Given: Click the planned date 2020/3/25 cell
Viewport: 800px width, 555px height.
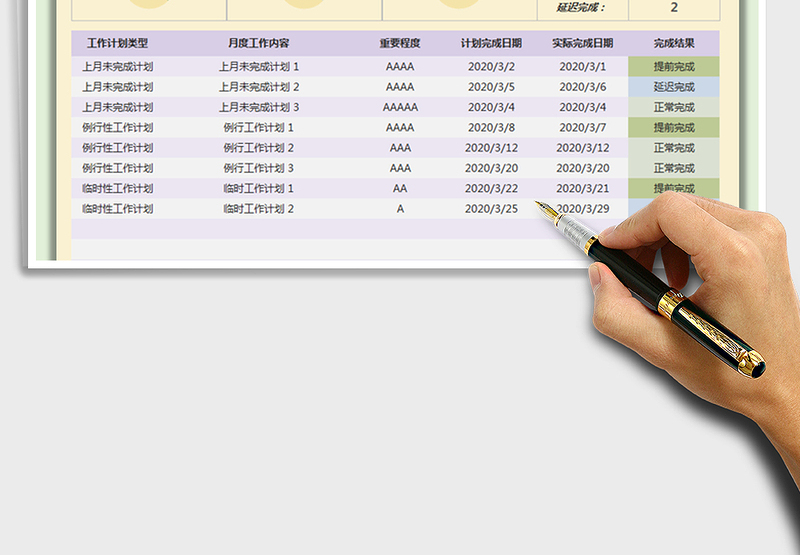Looking at the screenshot, I should pos(491,209).
